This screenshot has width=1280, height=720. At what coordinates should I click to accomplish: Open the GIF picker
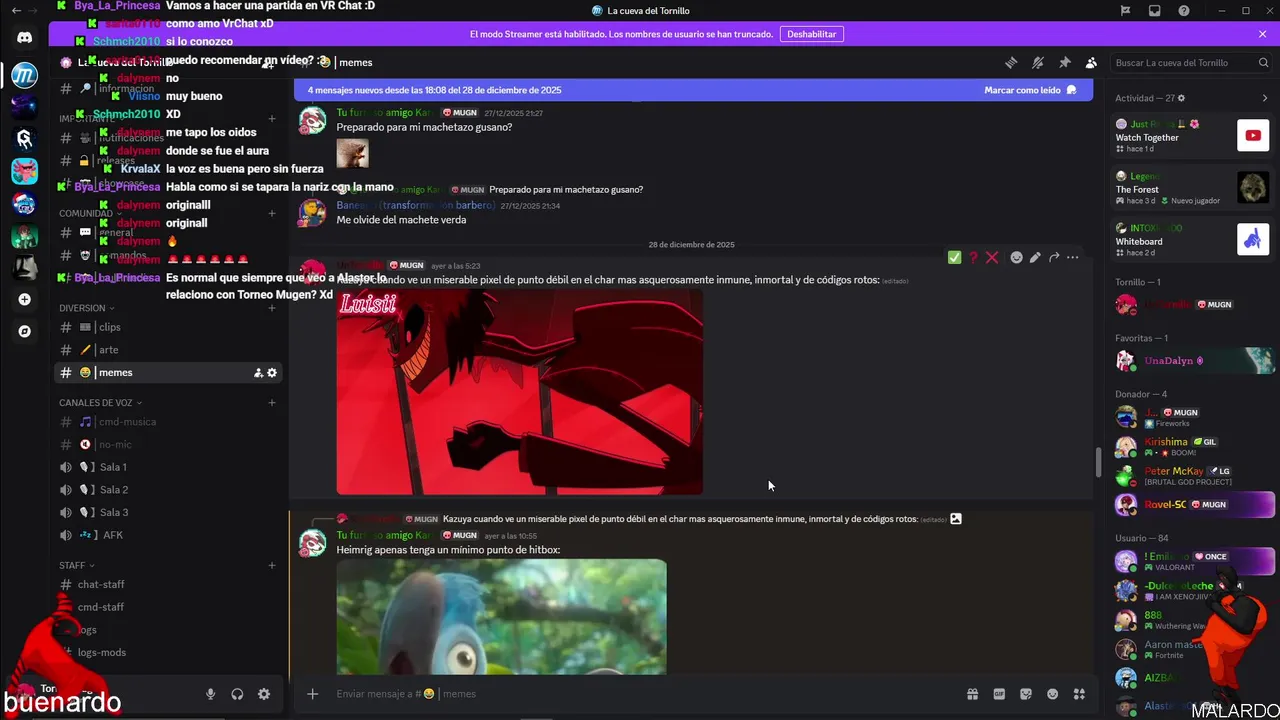pos(999,694)
